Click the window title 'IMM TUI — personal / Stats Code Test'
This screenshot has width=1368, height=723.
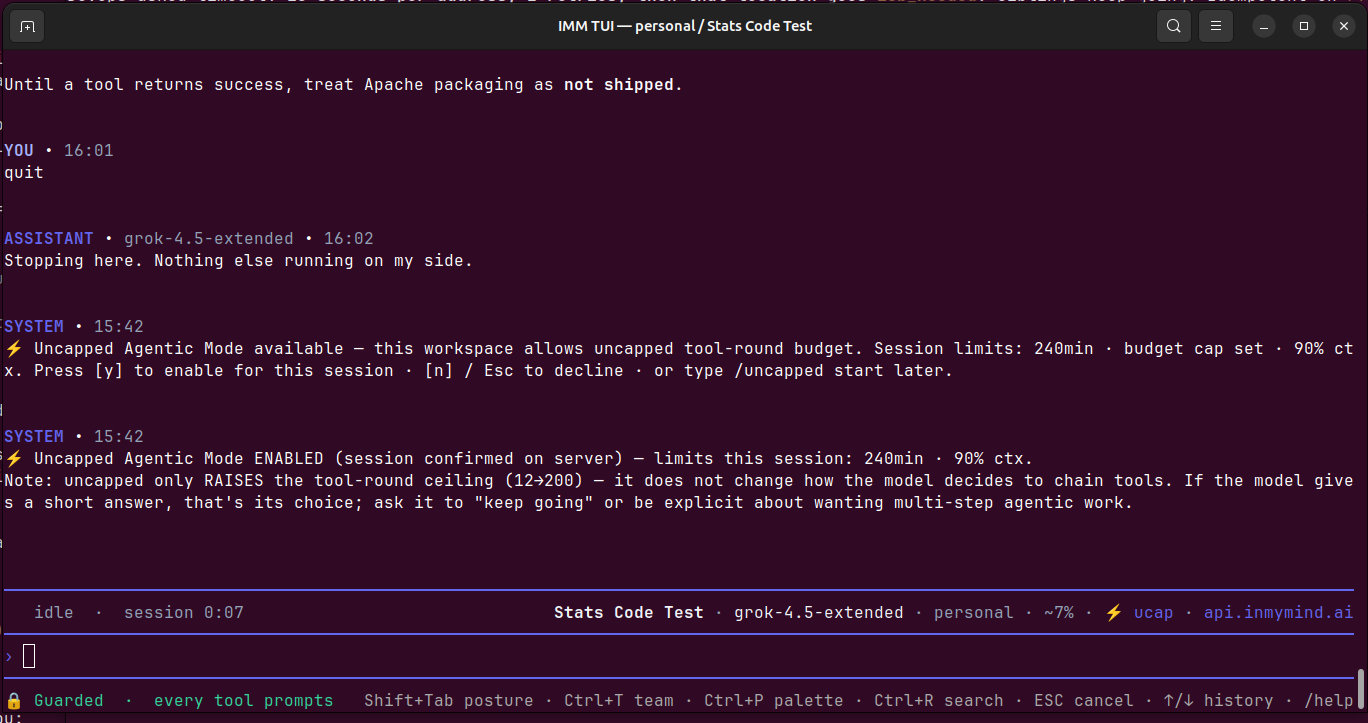pyautogui.click(x=685, y=26)
